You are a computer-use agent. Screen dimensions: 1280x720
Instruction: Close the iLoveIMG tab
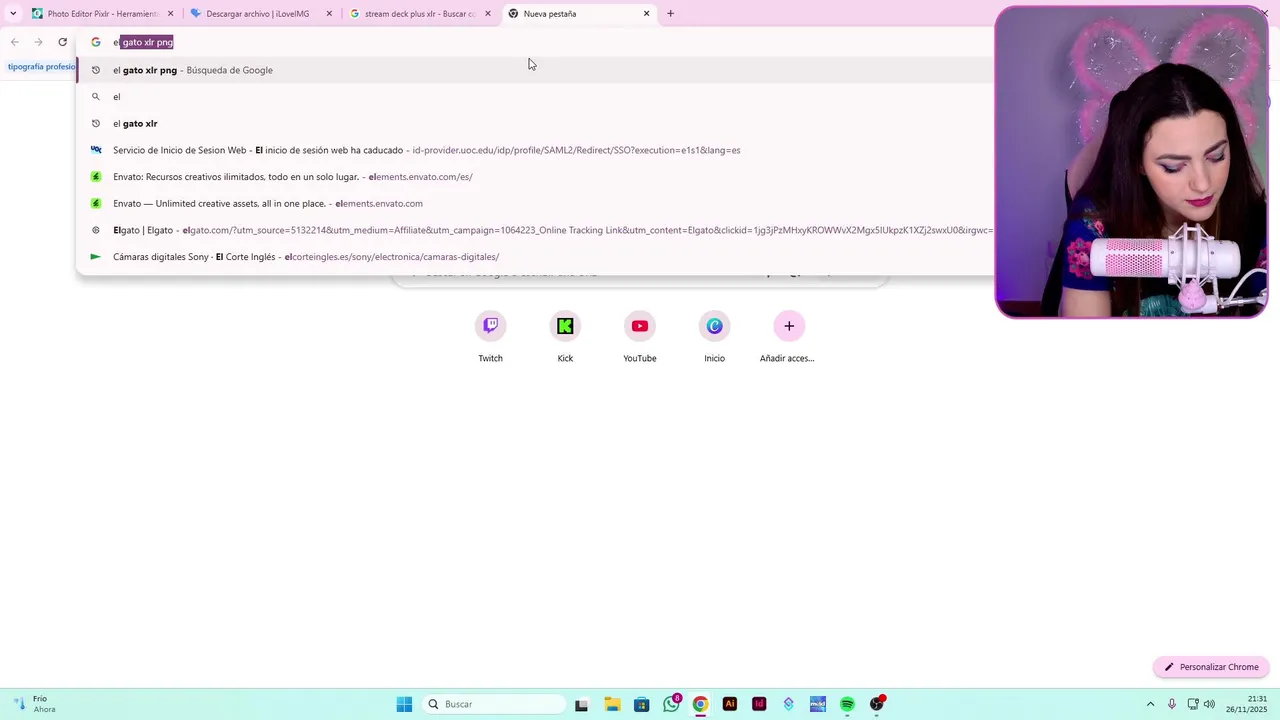point(329,14)
